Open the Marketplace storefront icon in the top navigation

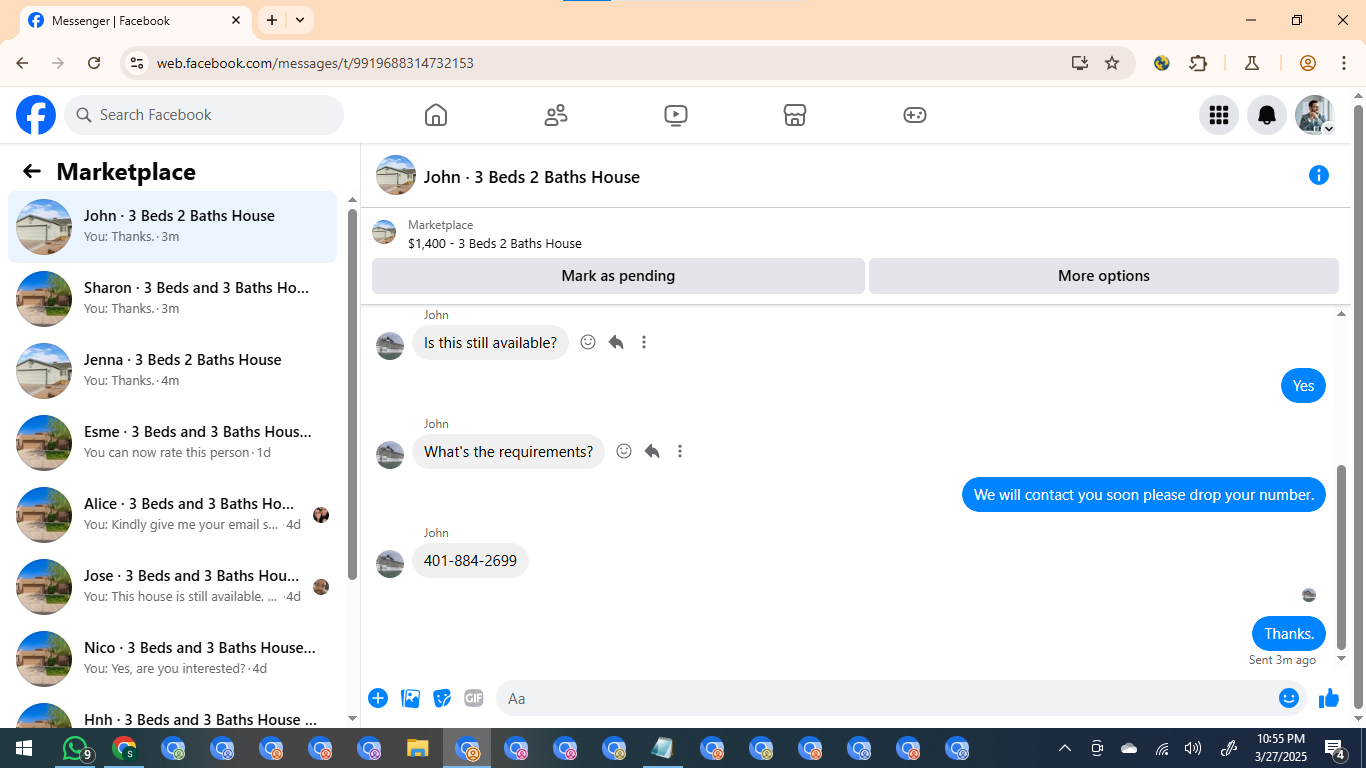[795, 115]
